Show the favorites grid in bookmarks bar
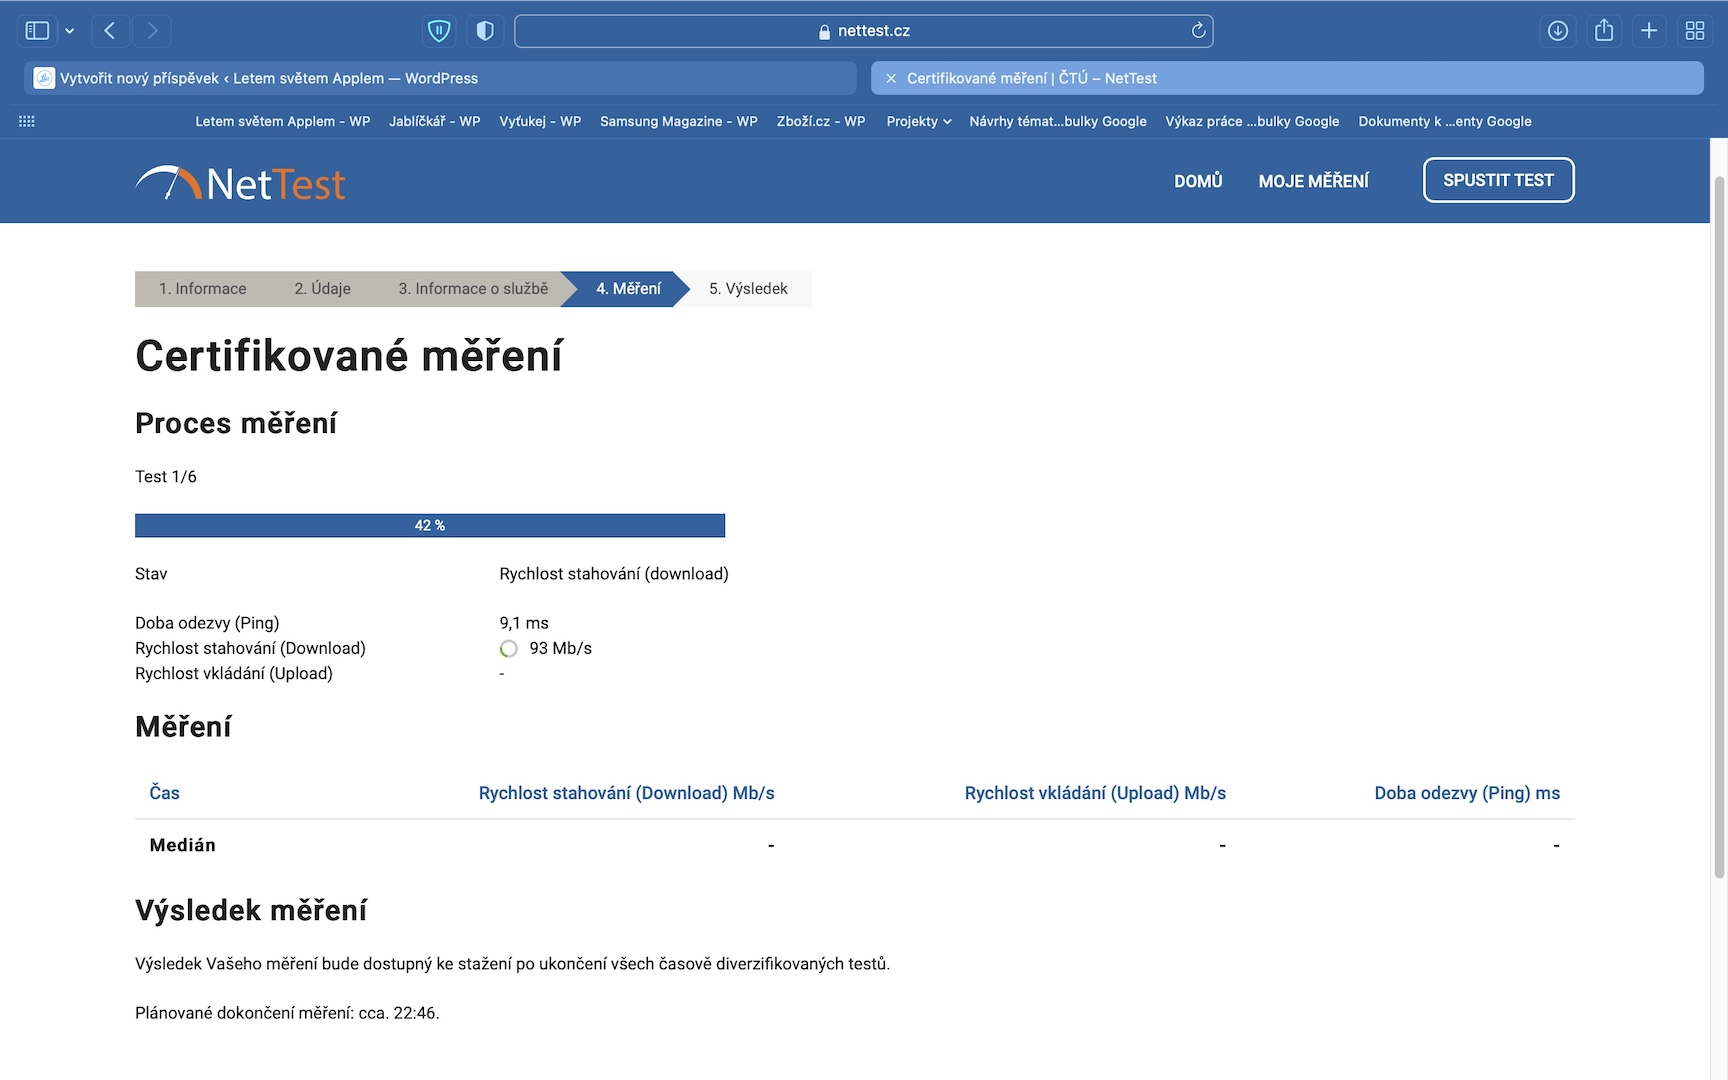This screenshot has width=1728, height=1080. pos(27,121)
